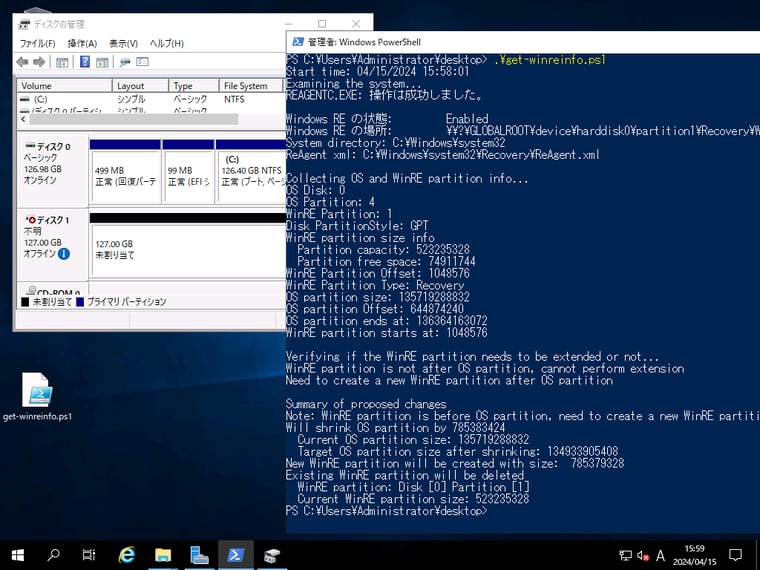Open the ヘルプ(H) menu
The width and height of the screenshot is (760, 570).
coord(166,44)
